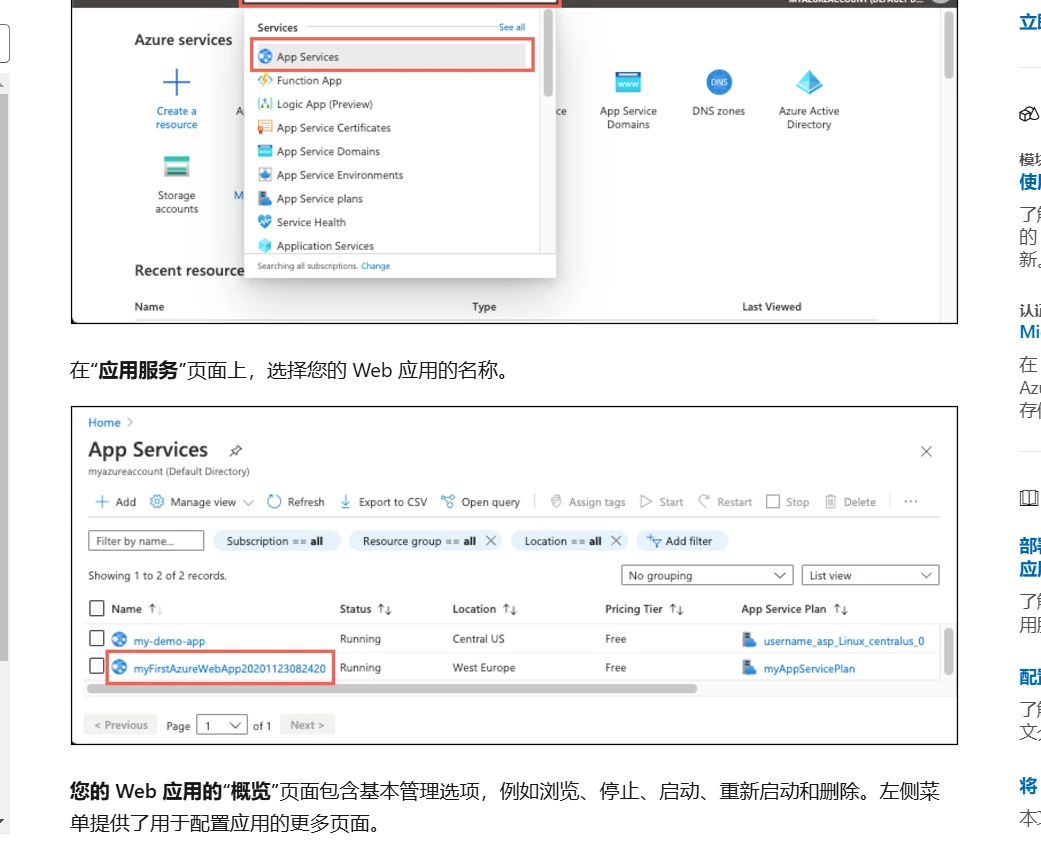Click the Filter by name field
1041x856 pixels.
(x=146, y=541)
